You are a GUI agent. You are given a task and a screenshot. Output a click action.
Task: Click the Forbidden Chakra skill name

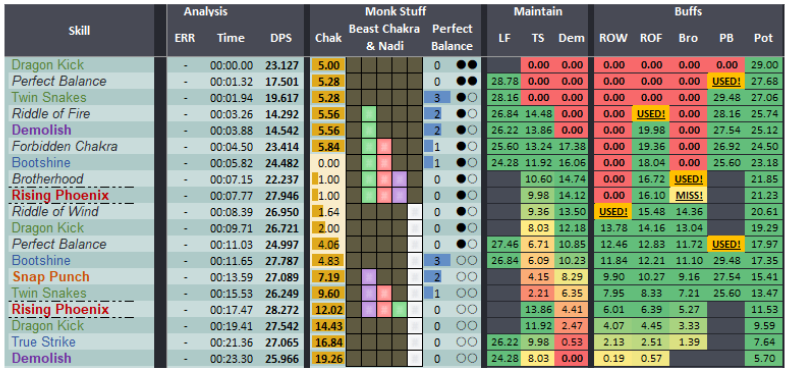click(64, 147)
